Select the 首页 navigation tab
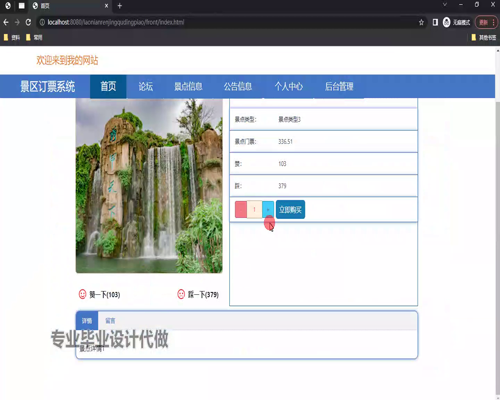 coord(108,87)
